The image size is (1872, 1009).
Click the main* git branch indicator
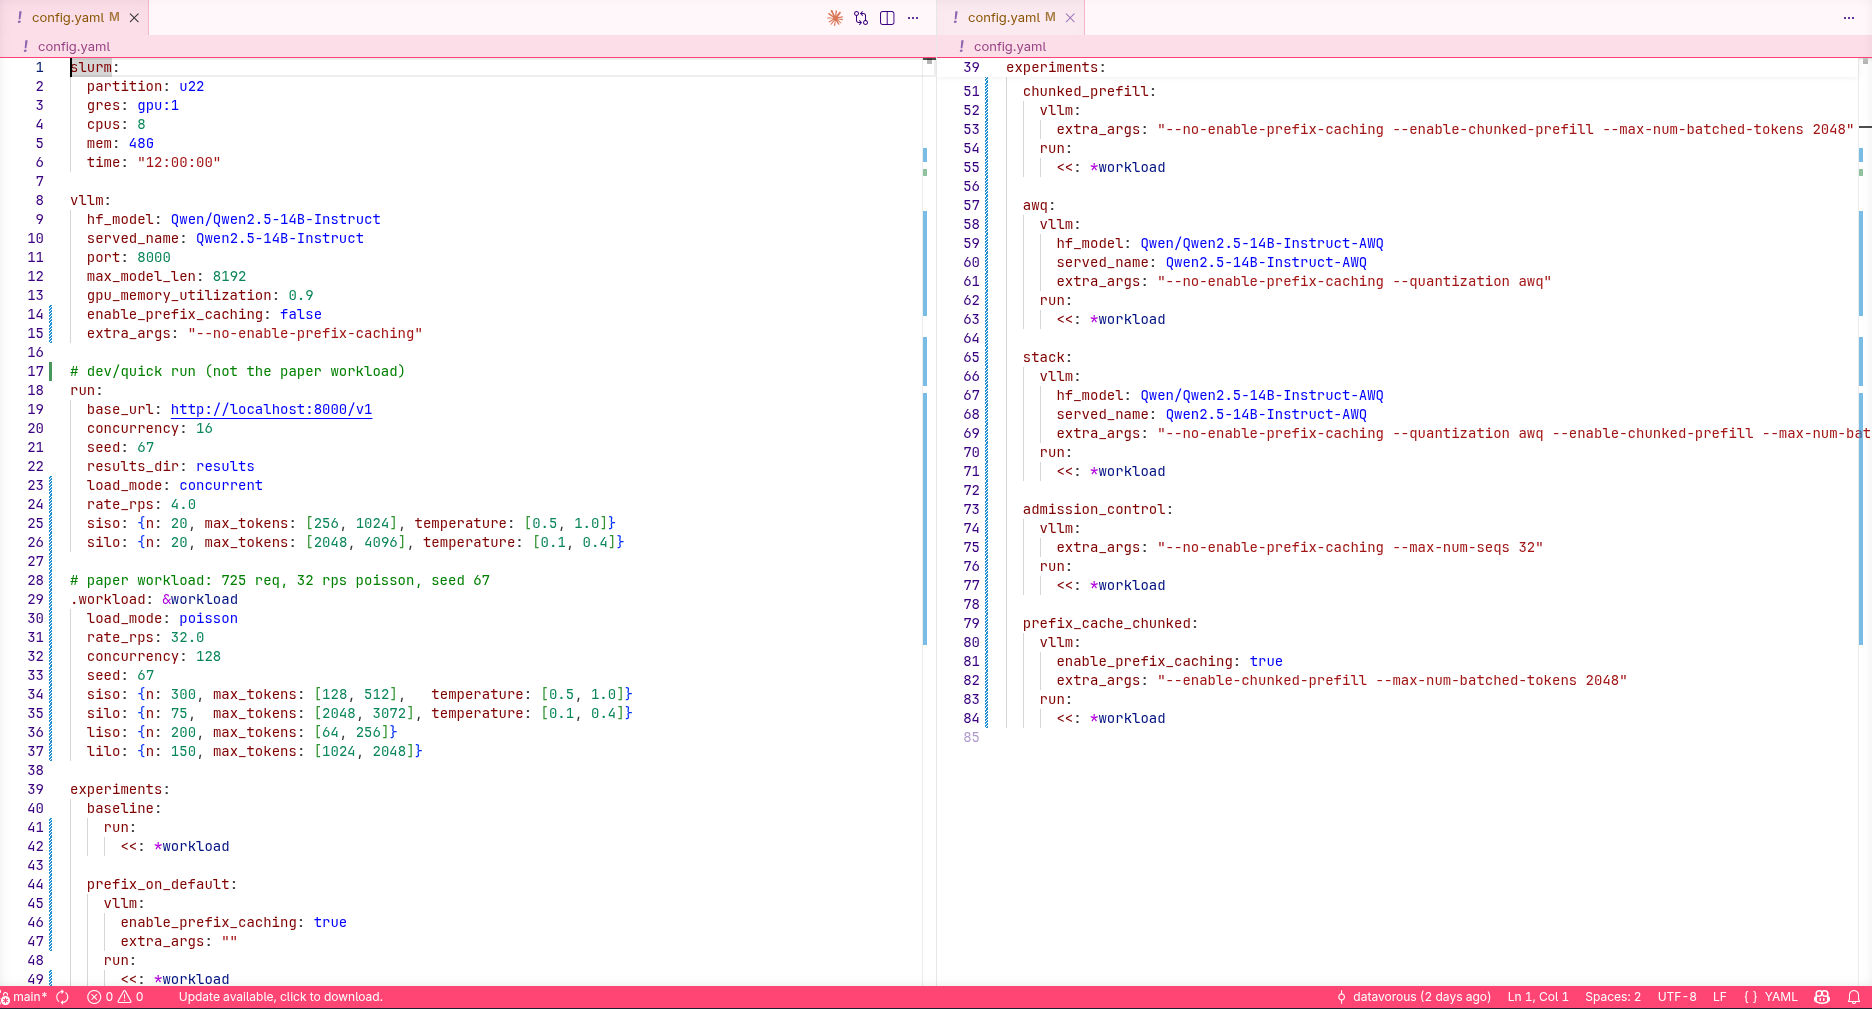point(24,997)
